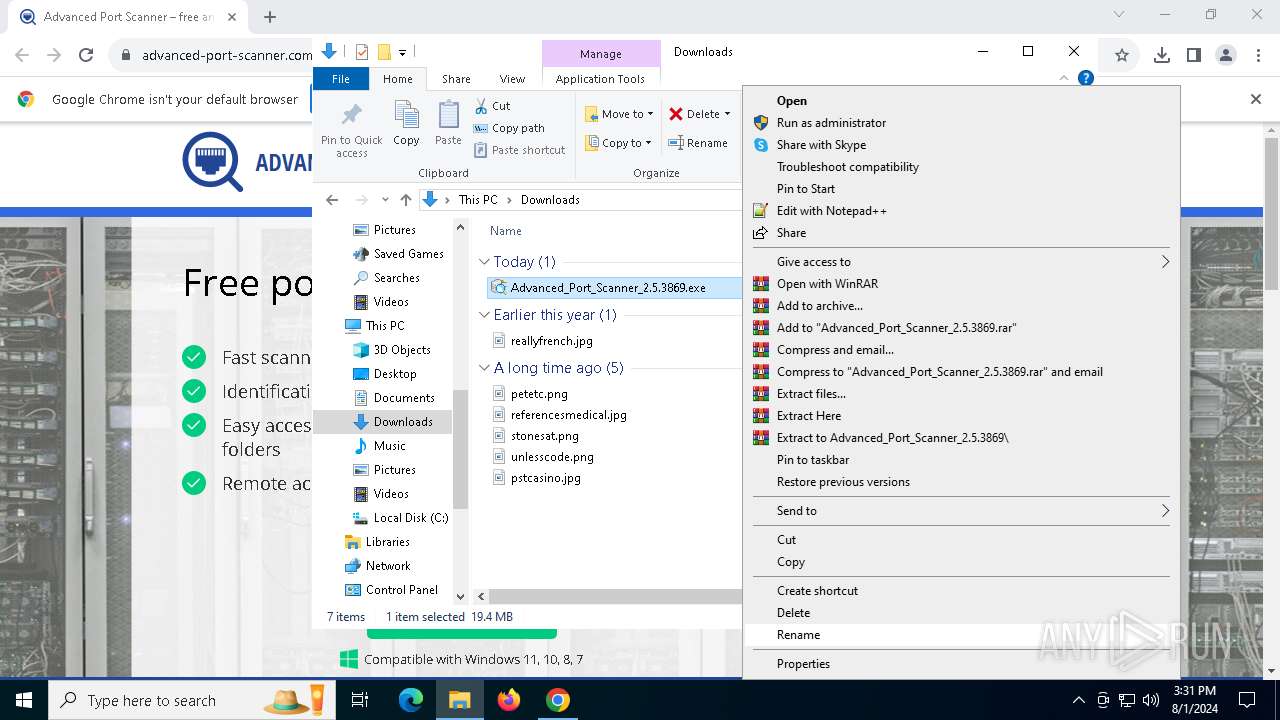Open Microsoft Edge from taskbar

click(411, 700)
